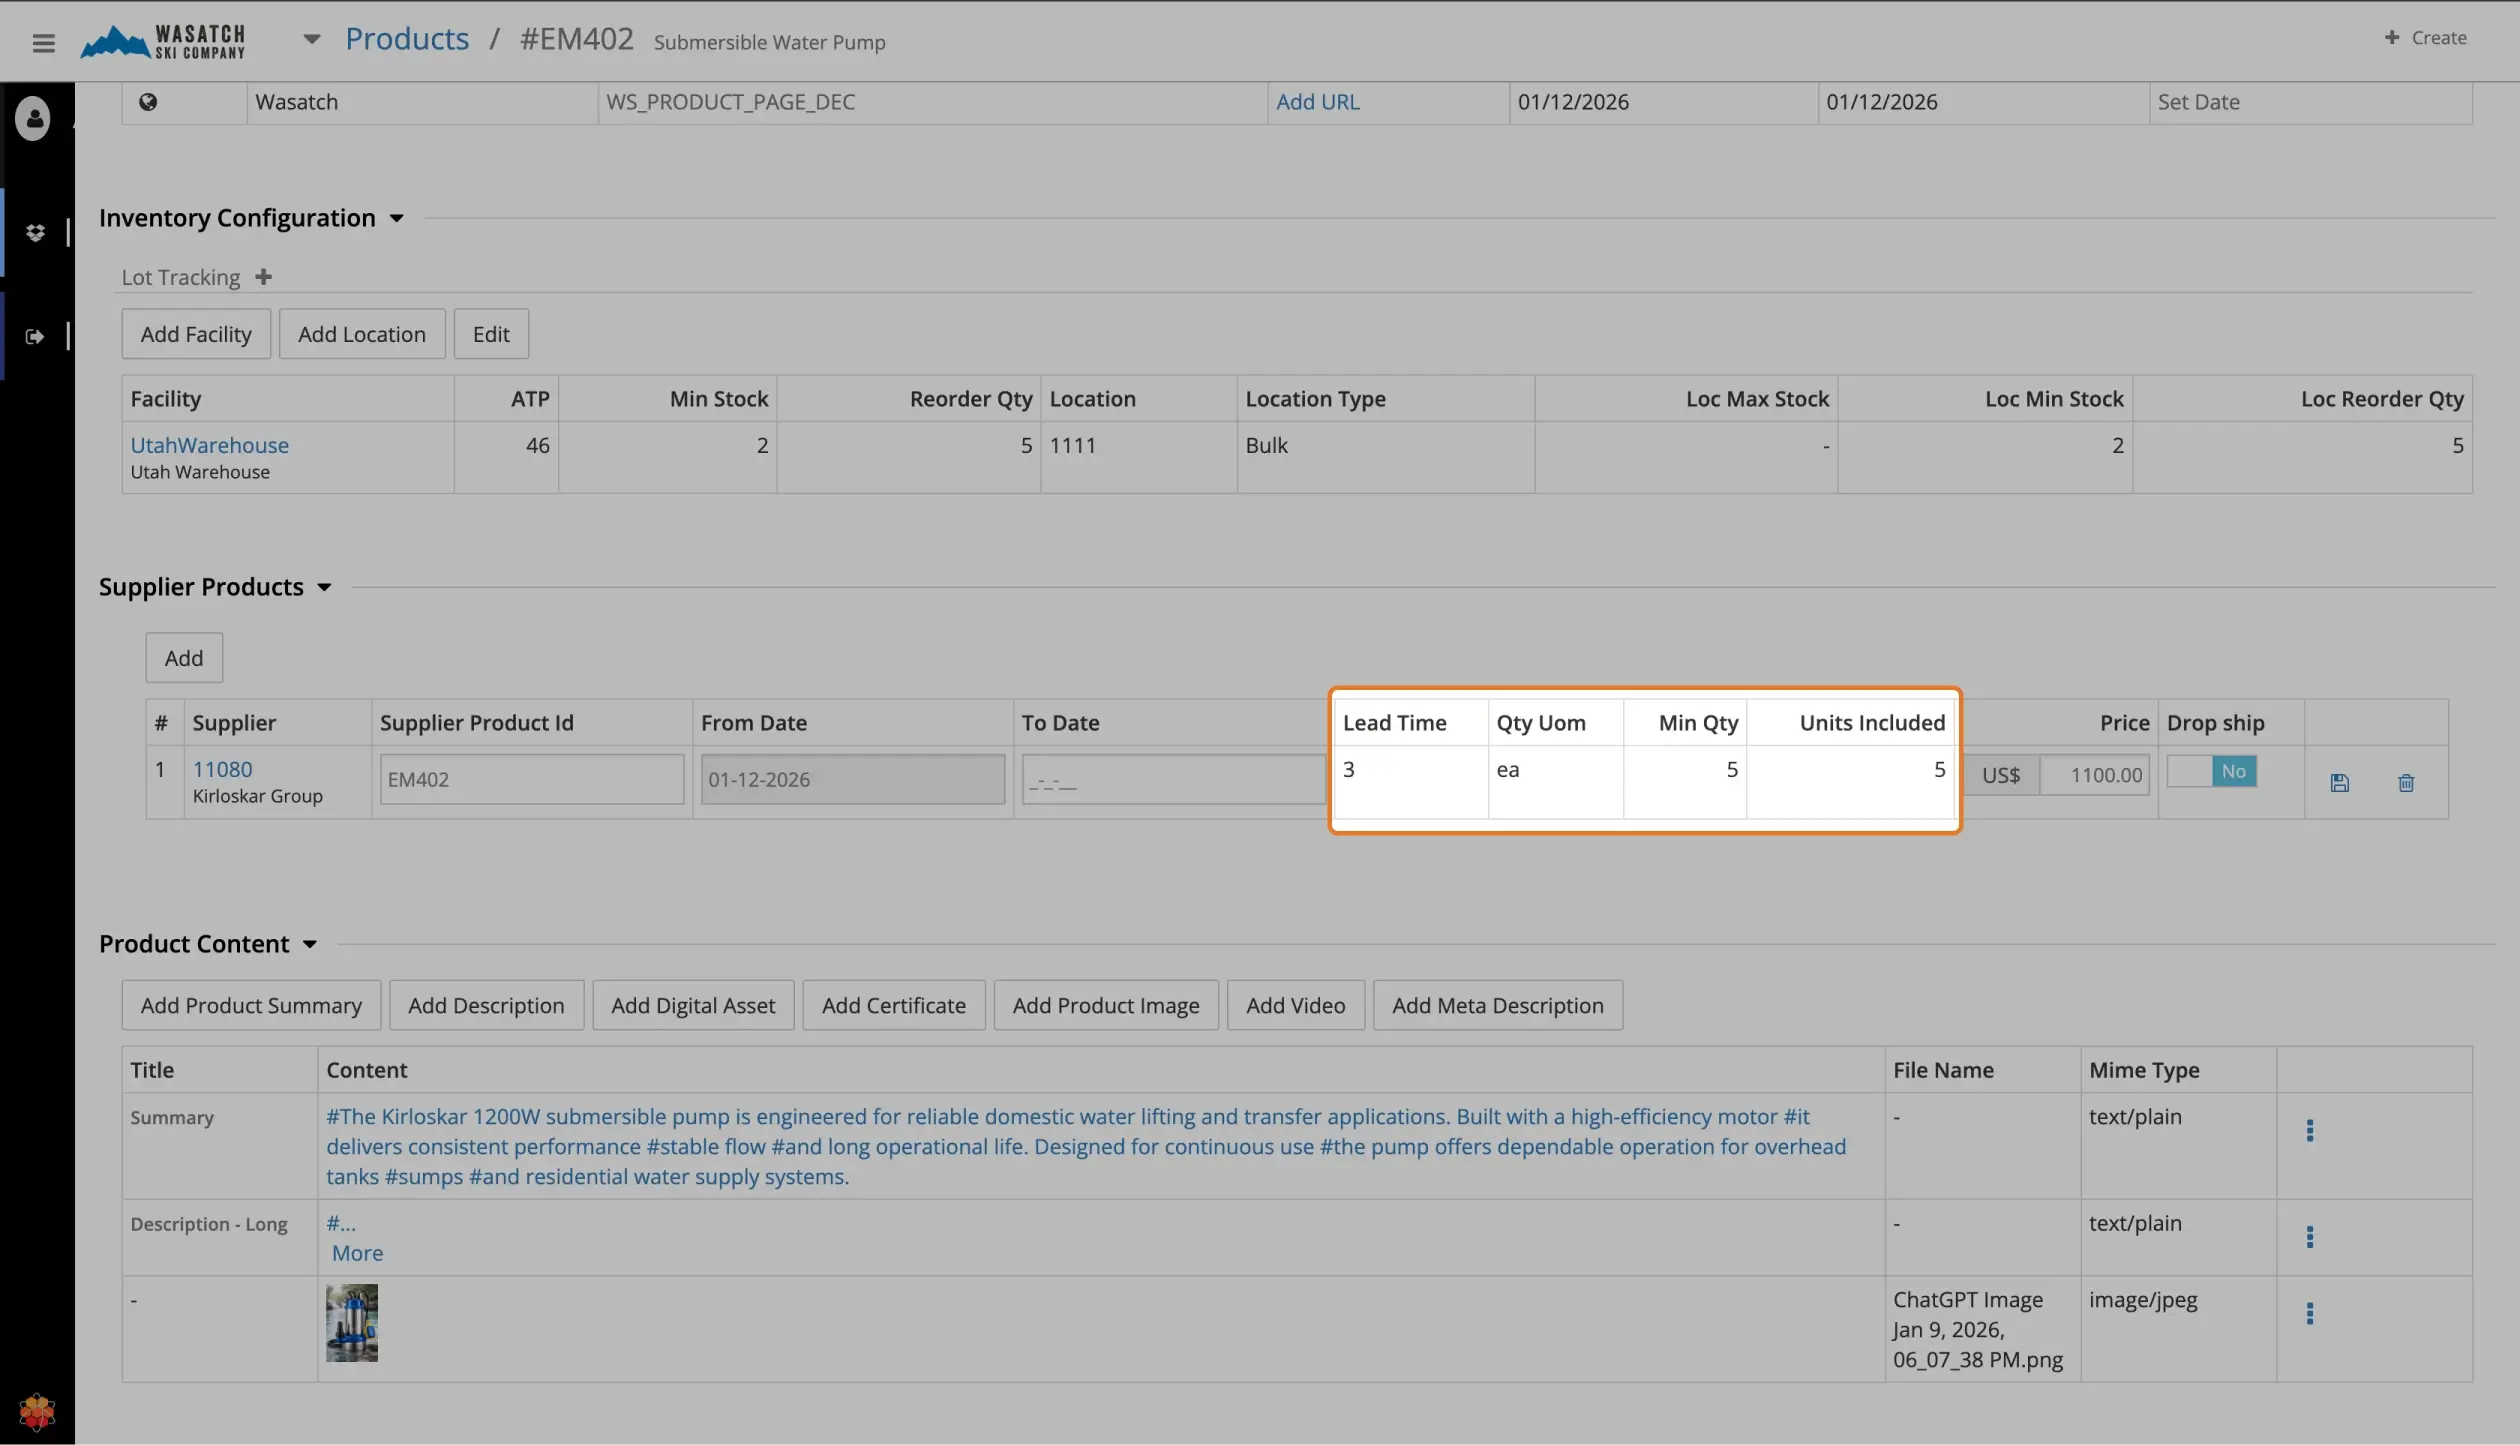The width and height of the screenshot is (2520, 1445).
Task: Click Add Digital Asset button
Action: pyautogui.click(x=693, y=1005)
